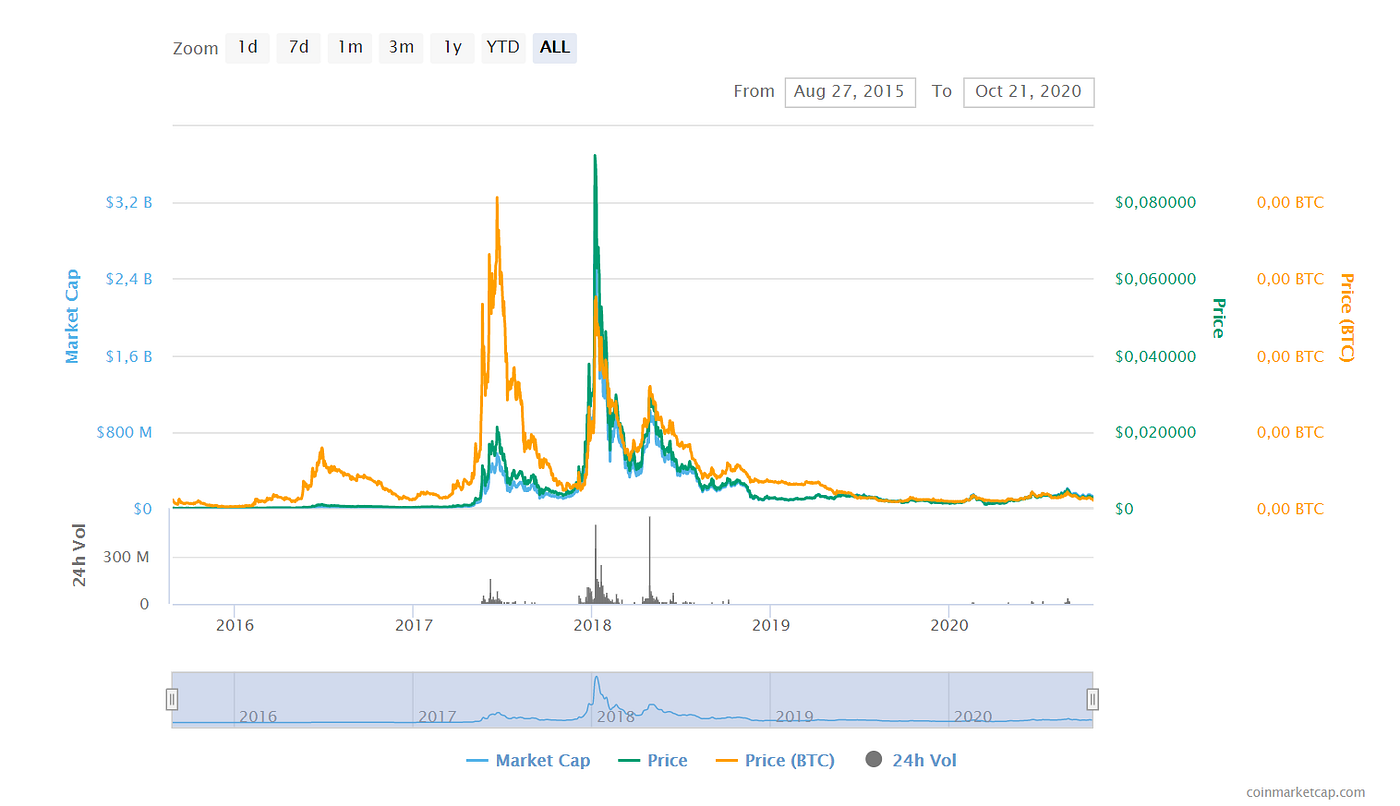This screenshot has height=806, width=1400.
Task: Switch to the 1y view
Action: [x=452, y=47]
